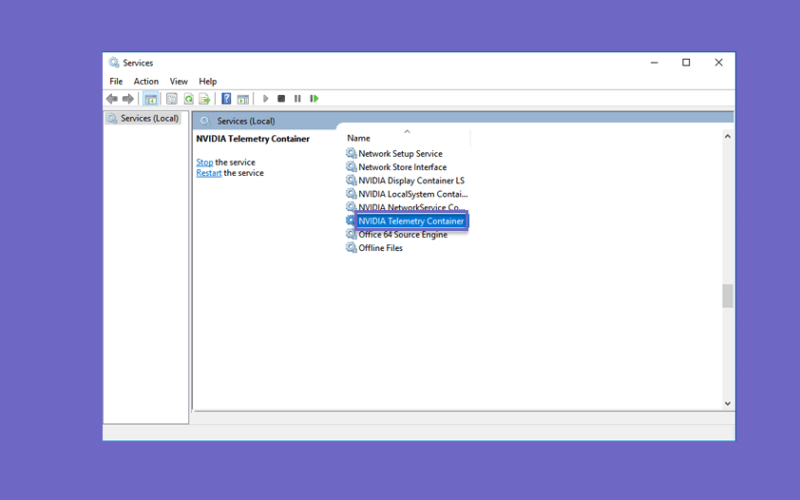Click the scrollbar down arrow
Image resolution: width=800 pixels, height=500 pixels.
click(728, 403)
